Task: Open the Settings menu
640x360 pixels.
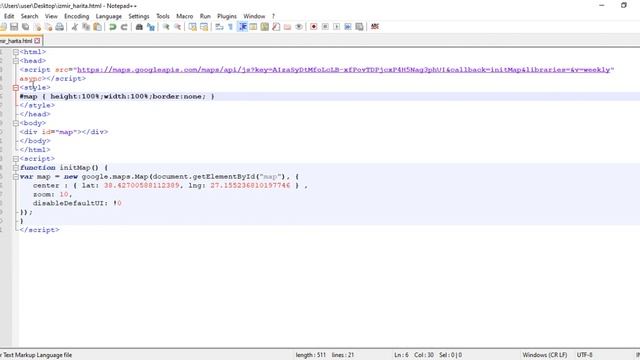Action: [x=139, y=16]
